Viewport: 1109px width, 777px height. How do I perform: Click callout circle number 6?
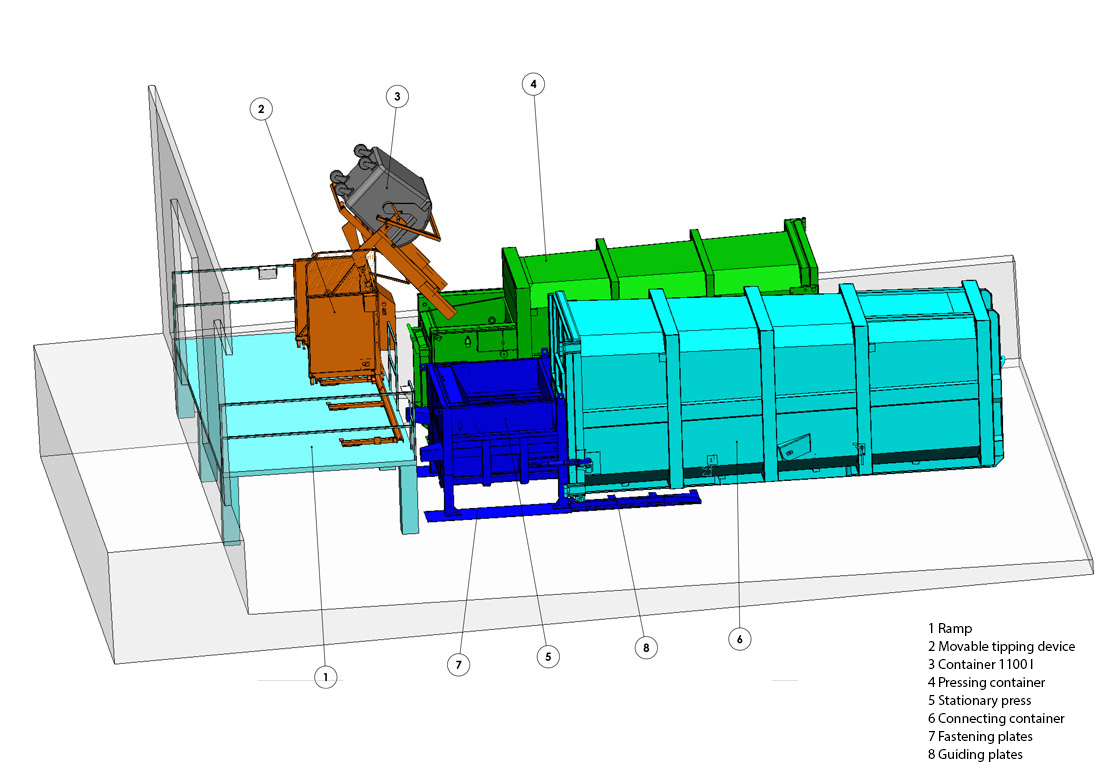(740, 639)
